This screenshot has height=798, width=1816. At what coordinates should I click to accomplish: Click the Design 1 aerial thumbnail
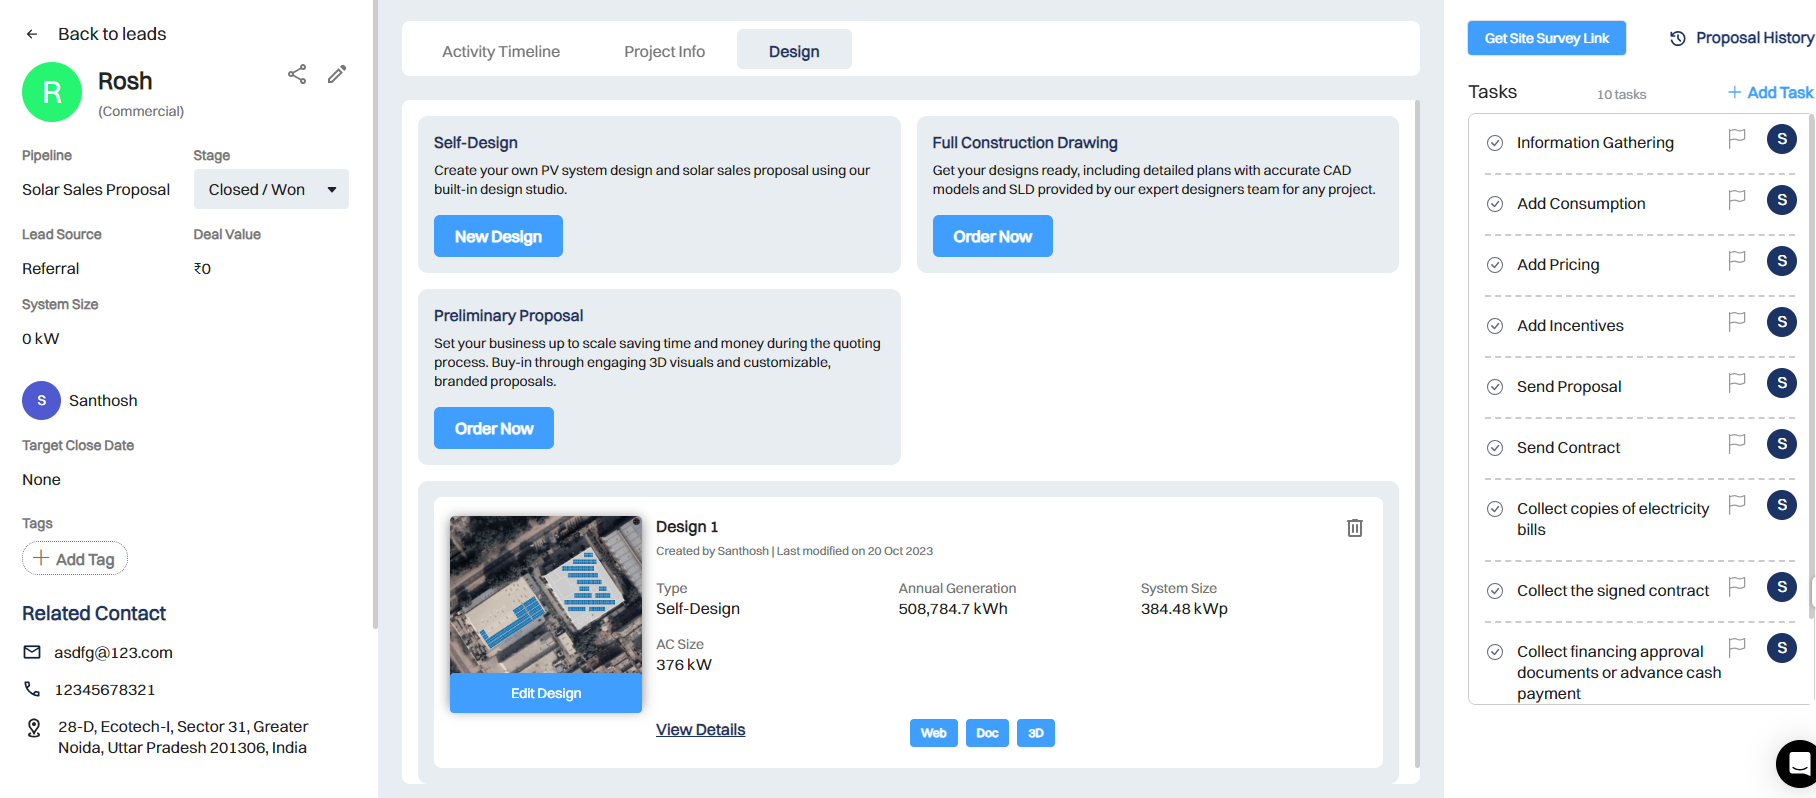click(545, 594)
